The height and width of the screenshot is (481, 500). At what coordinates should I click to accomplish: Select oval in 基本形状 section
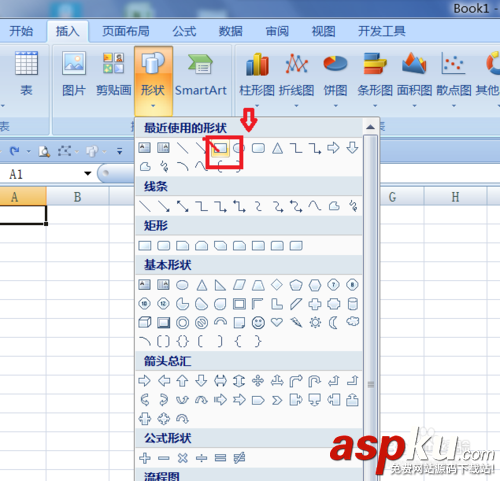pyautogui.click(x=182, y=285)
